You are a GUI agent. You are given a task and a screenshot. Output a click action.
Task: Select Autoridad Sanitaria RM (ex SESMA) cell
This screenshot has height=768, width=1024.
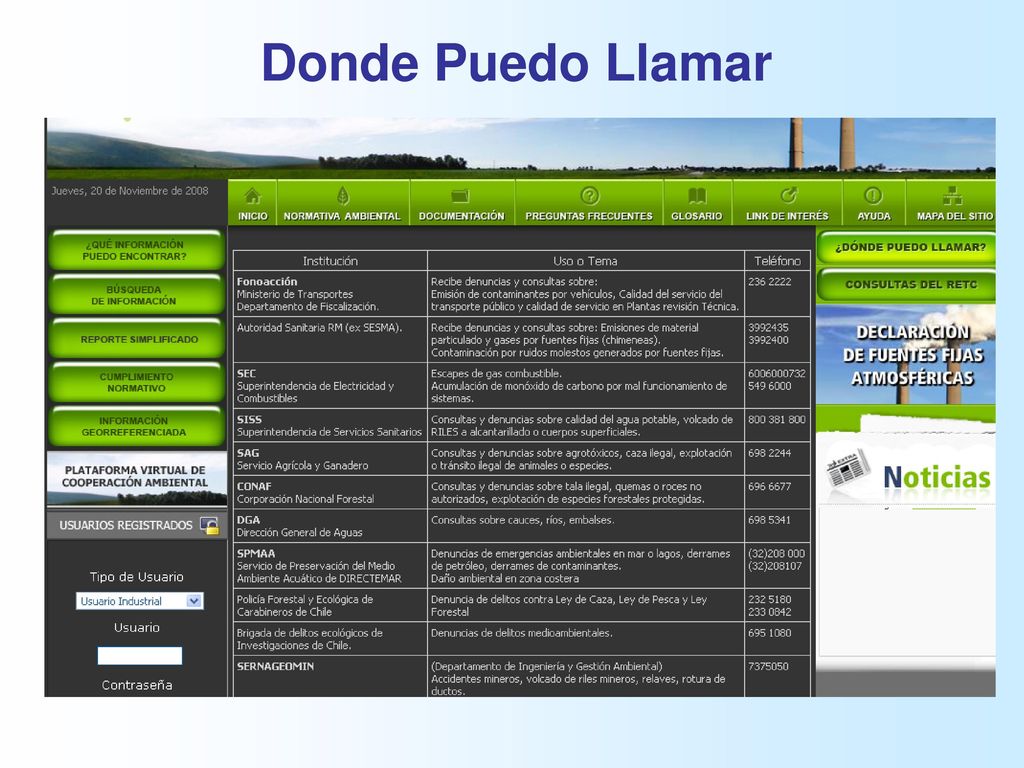click(330, 340)
